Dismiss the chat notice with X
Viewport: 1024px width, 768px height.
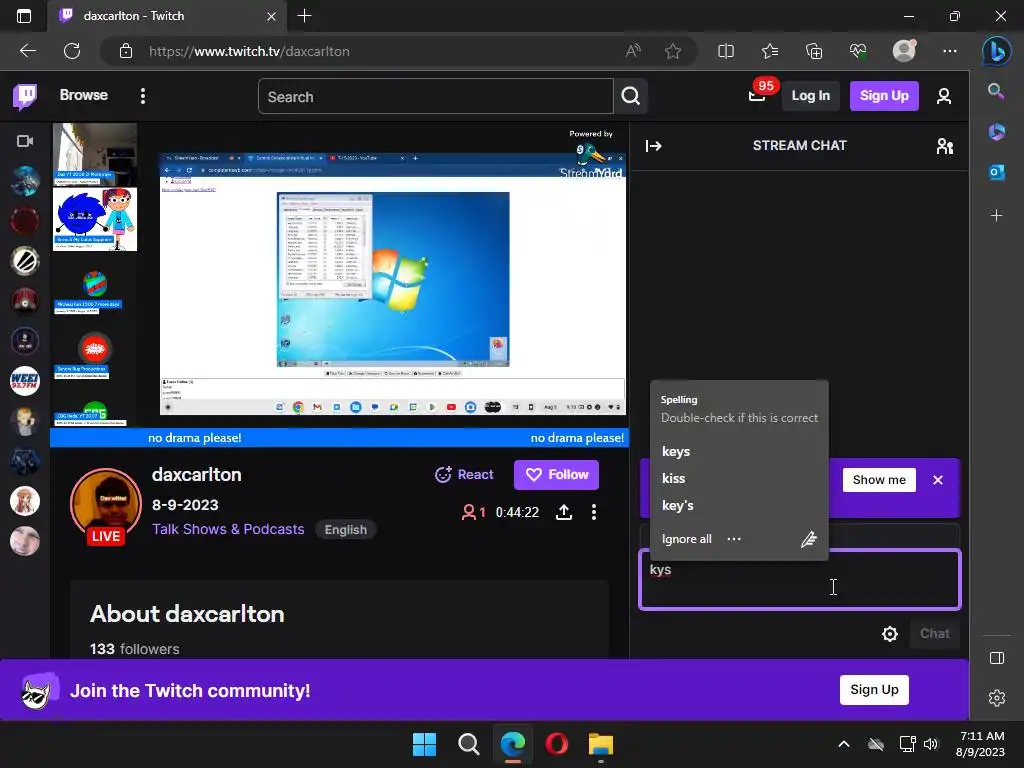tap(938, 480)
